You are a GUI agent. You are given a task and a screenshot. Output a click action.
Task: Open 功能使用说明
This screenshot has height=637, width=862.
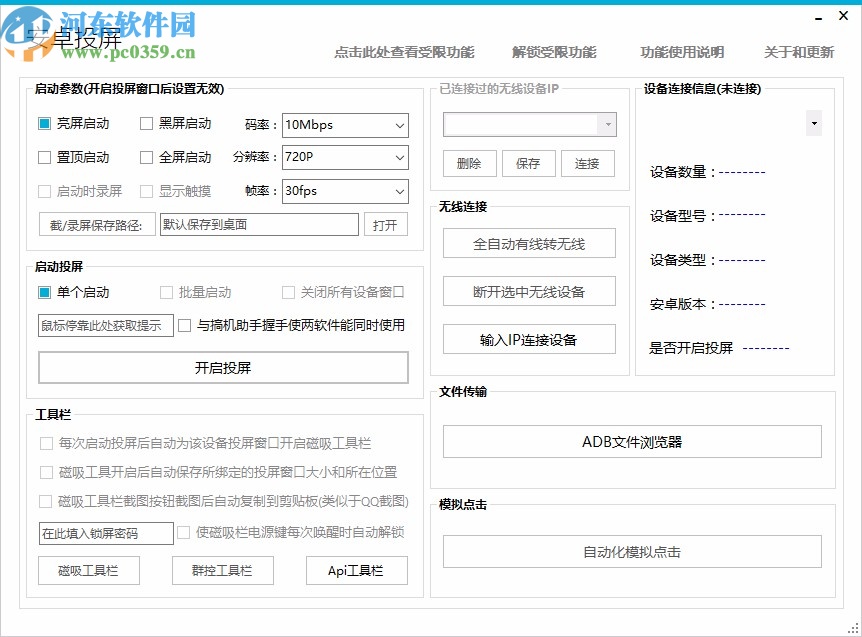pyautogui.click(x=681, y=53)
